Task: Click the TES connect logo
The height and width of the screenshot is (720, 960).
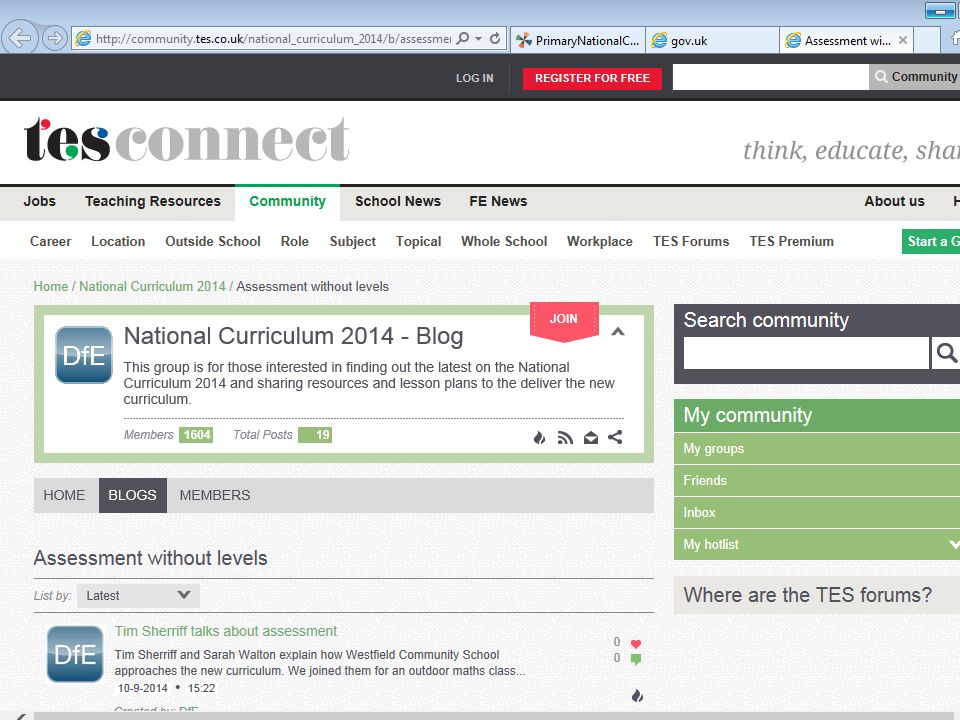Action: [x=187, y=140]
